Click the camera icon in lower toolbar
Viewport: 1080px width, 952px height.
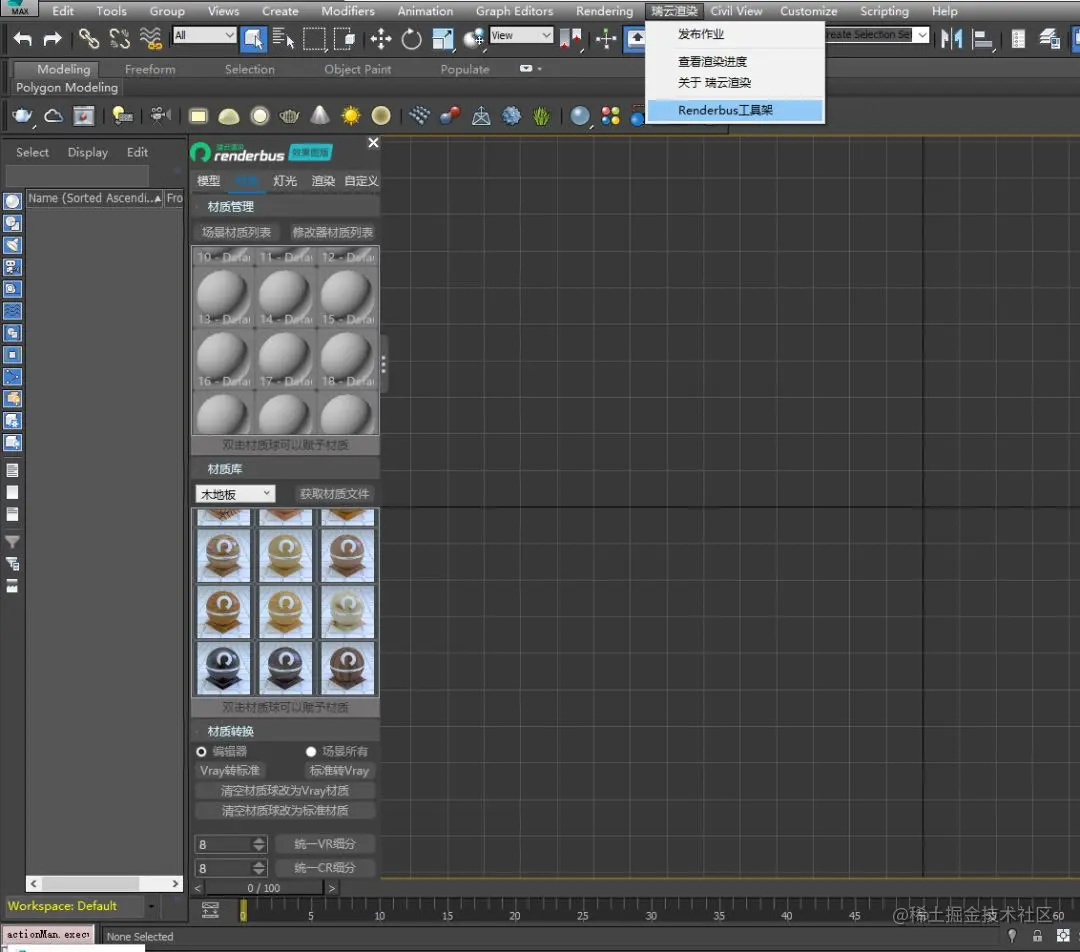160,115
